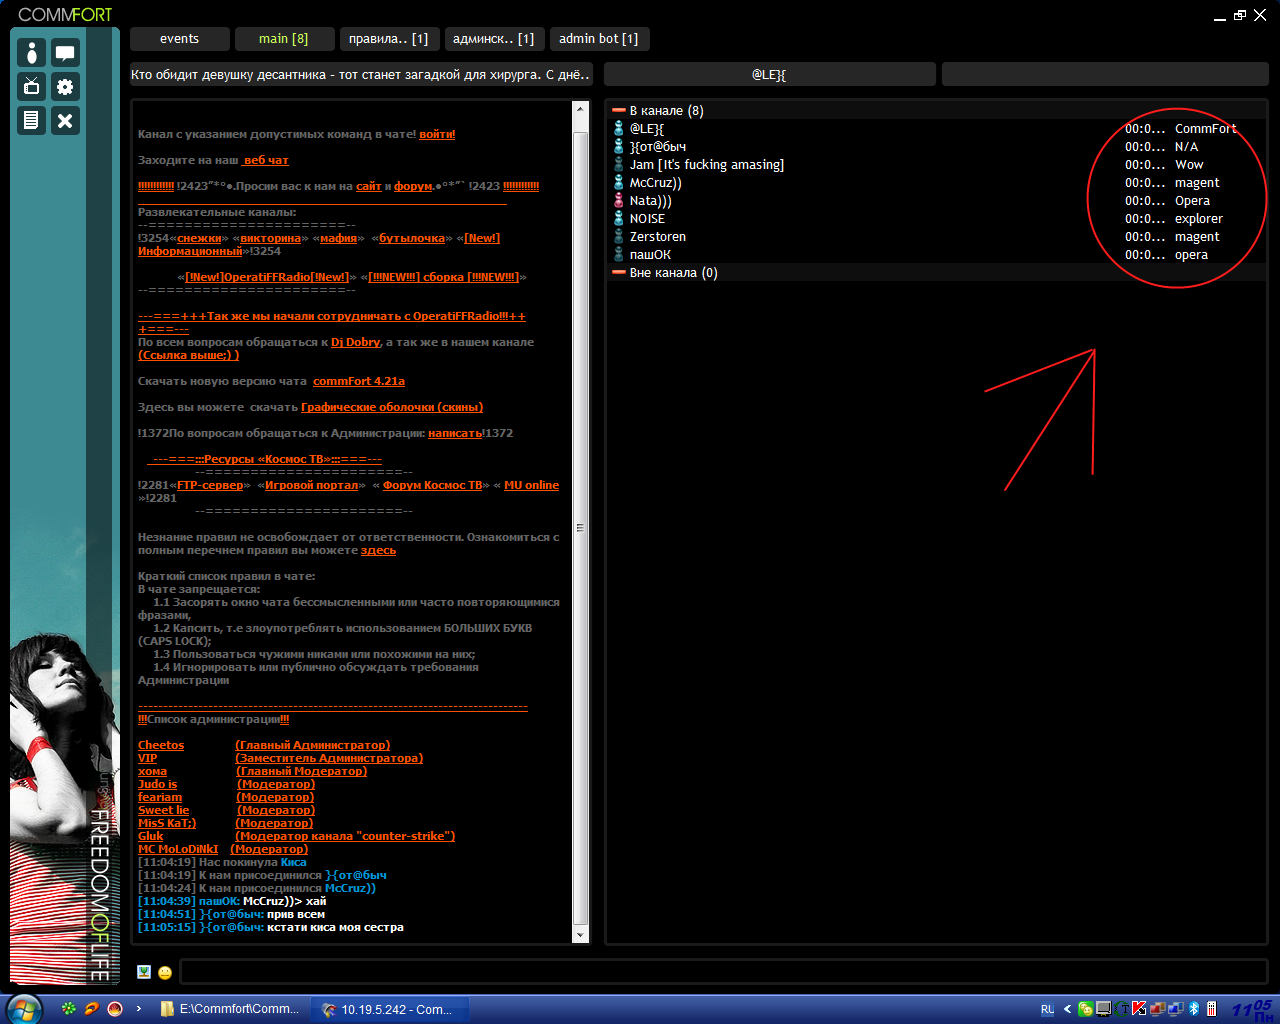Open settings with the gear icon

(x=65, y=87)
